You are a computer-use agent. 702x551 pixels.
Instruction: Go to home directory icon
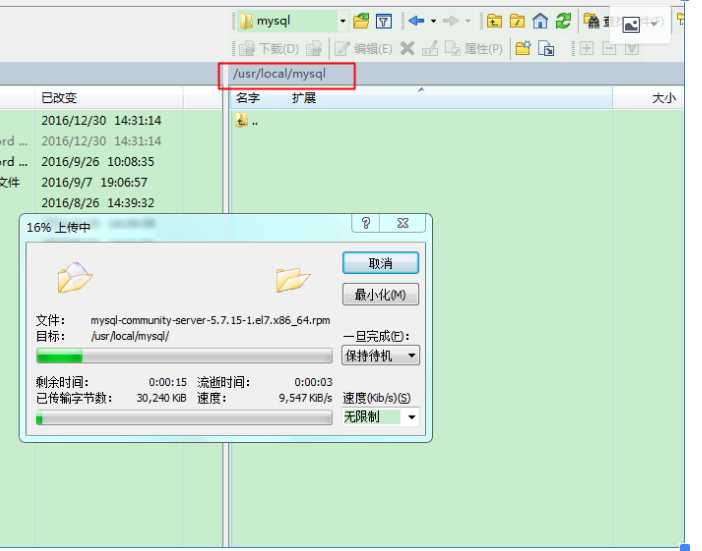point(540,21)
